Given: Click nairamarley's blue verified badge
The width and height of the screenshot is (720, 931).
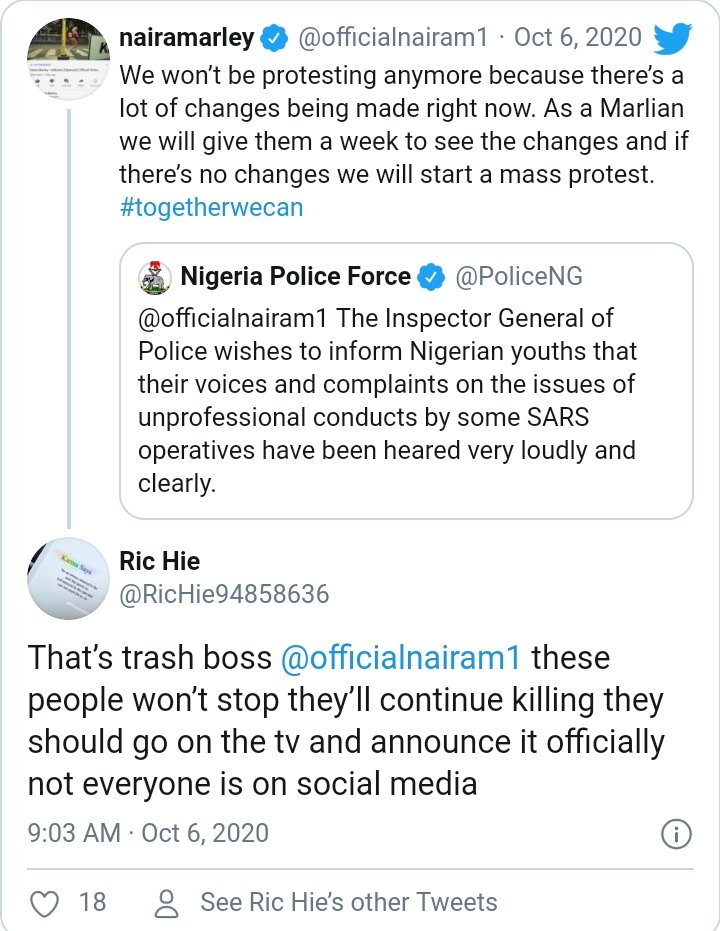Looking at the screenshot, I should click(x=273, y=39).
